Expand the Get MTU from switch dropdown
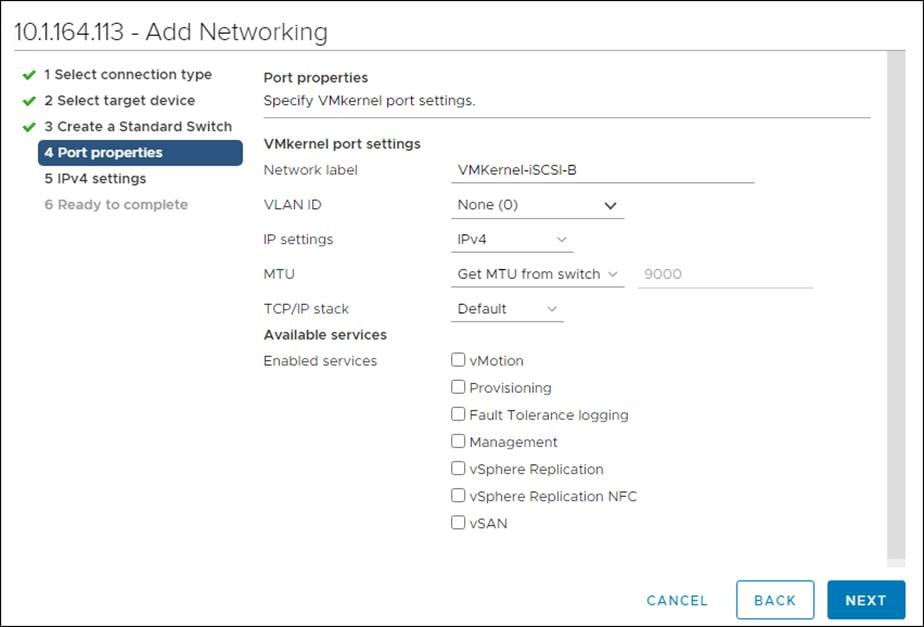 pyautogui.click(x=537, y=274)
